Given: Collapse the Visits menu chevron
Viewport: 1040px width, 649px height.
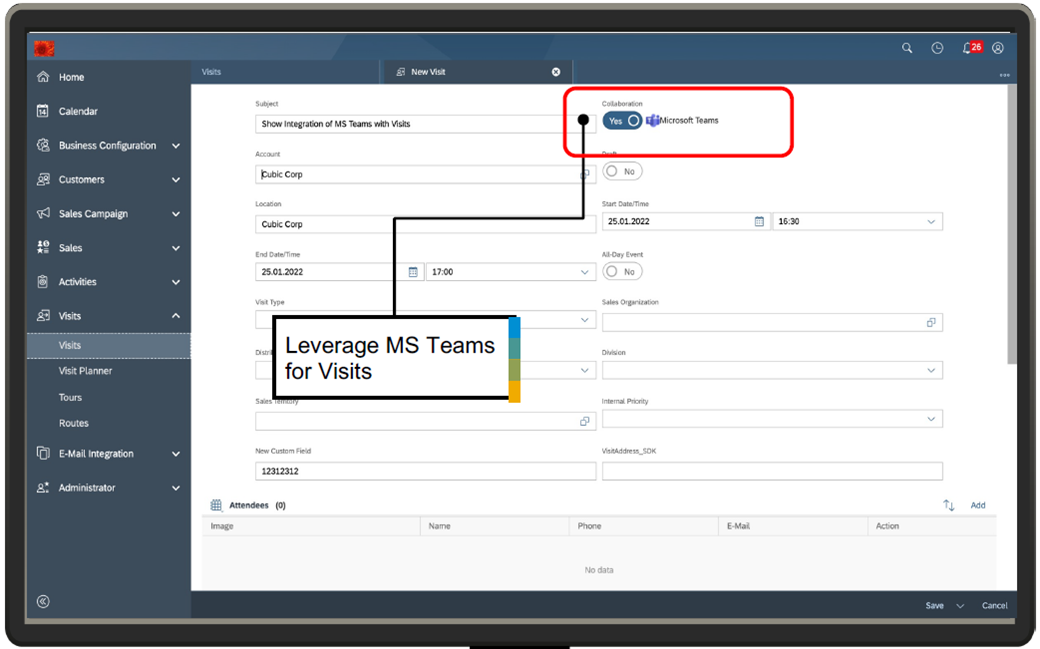Looking at the screenshot, I should tap(176, 316).
